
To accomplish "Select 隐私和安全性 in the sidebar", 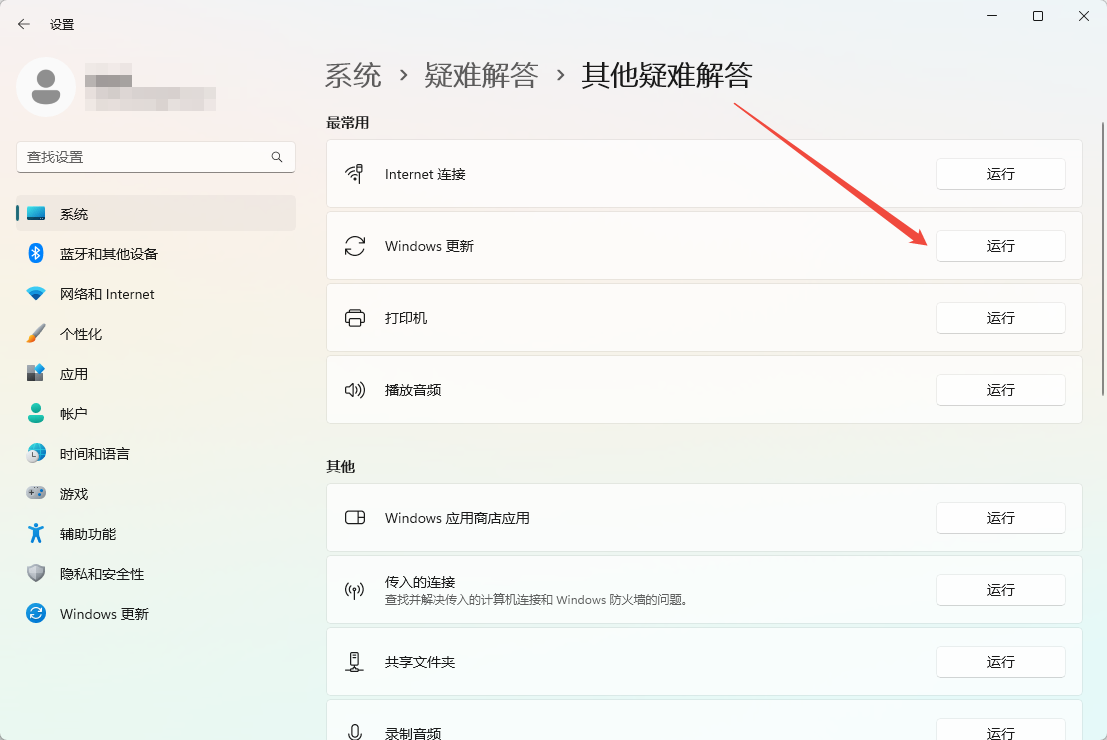I will [x=156, y=573].
